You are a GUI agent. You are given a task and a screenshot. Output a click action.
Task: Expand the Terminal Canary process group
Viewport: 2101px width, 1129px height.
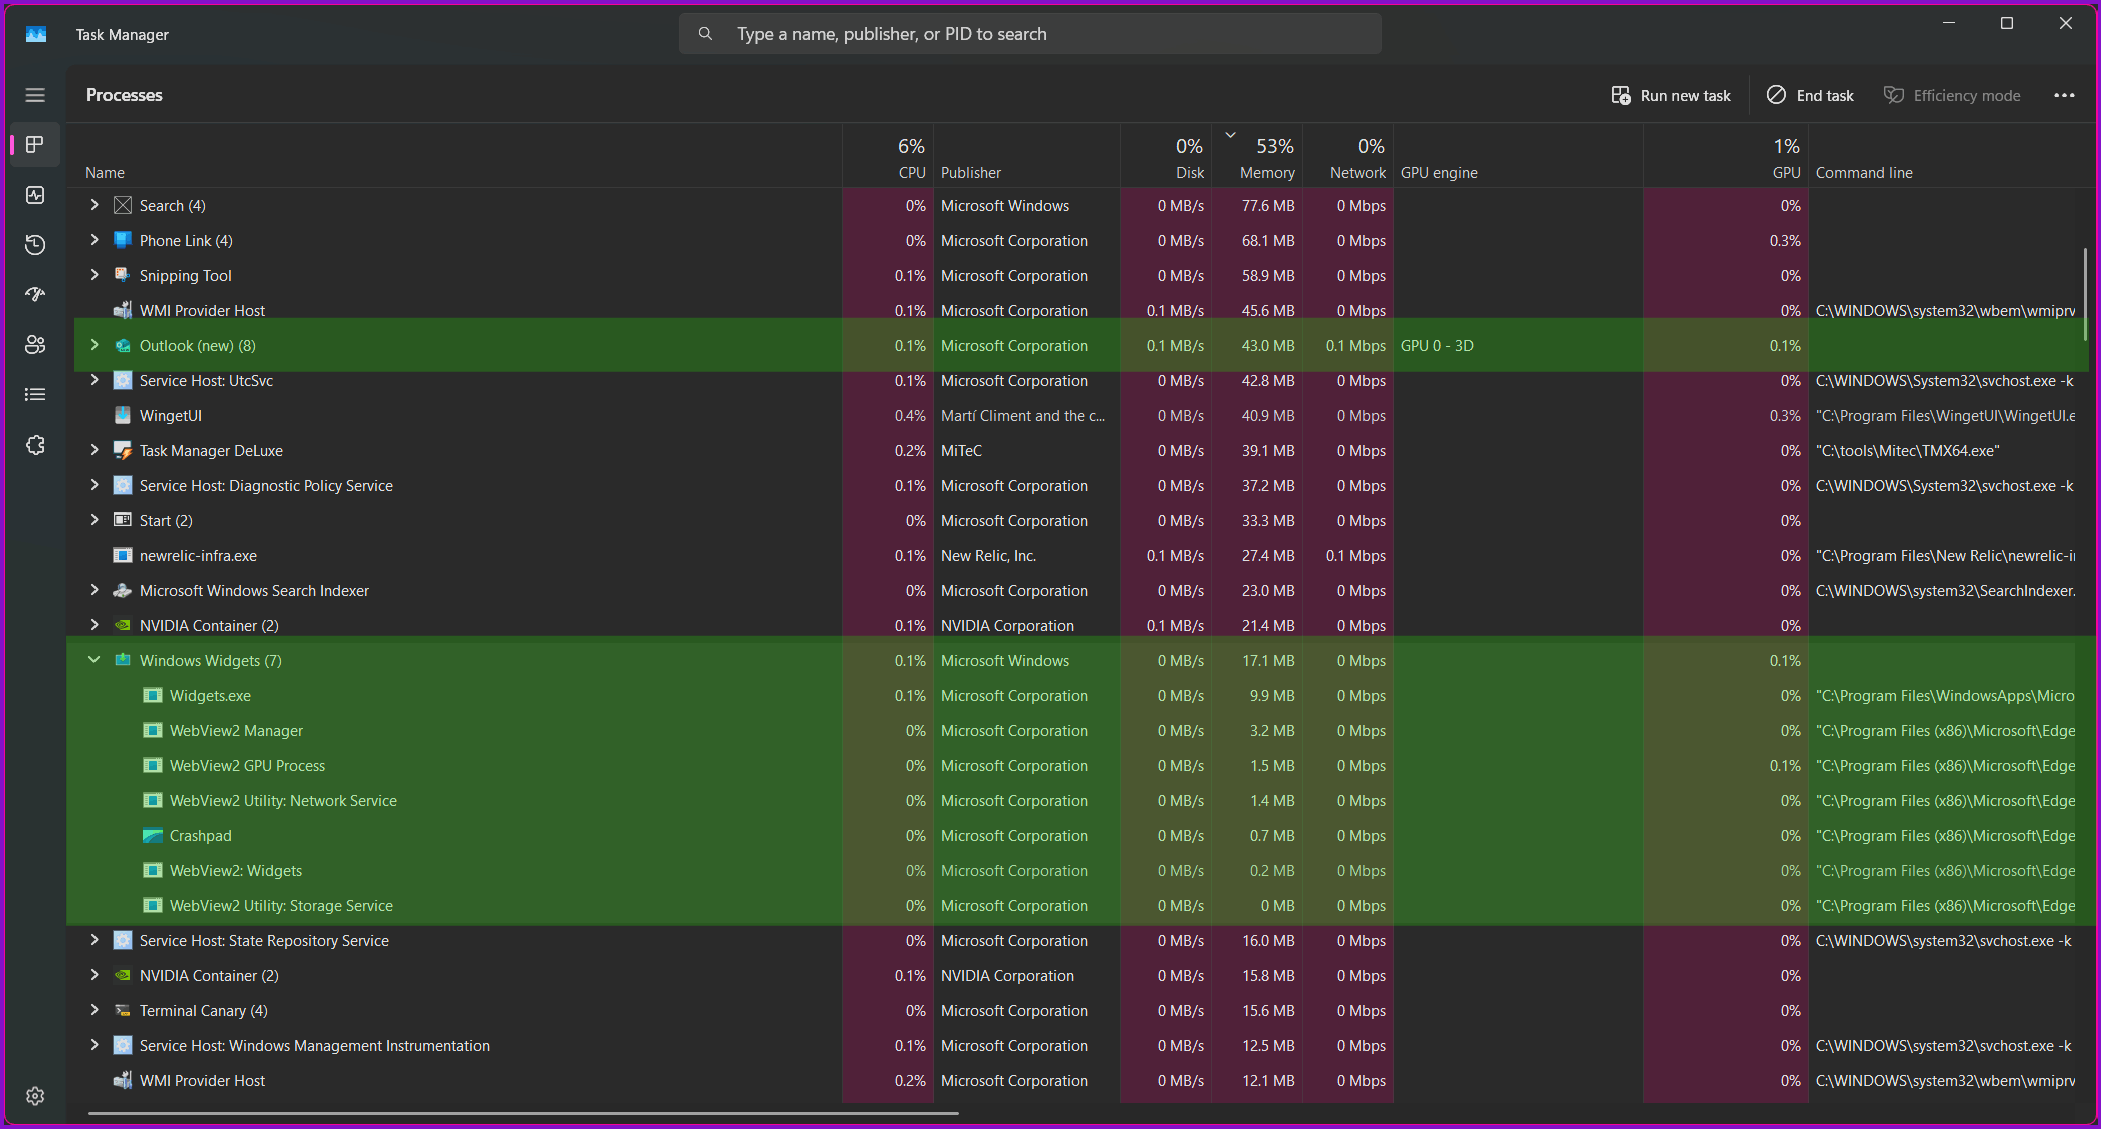pos(94,1010)
